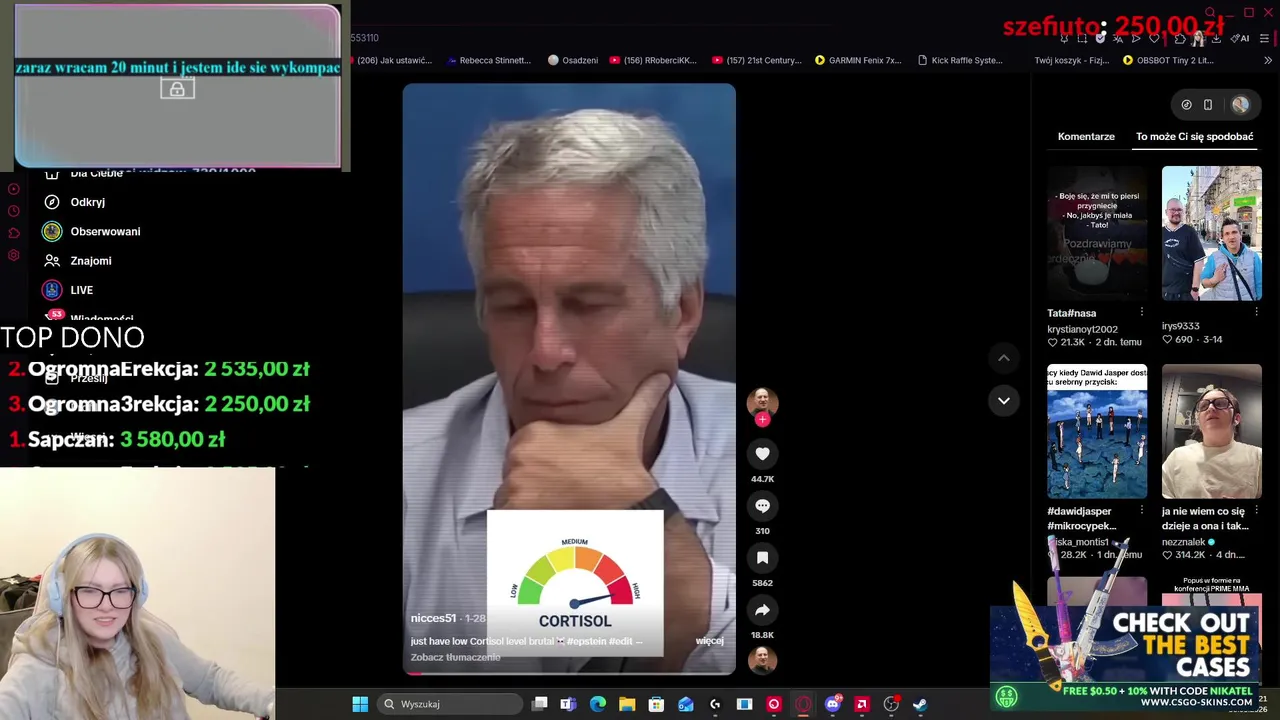Click the browser extensions cube icon in the toolbar
Image resolution: width=1280 pixels, height=720 pixels.
pos(1180,39)
